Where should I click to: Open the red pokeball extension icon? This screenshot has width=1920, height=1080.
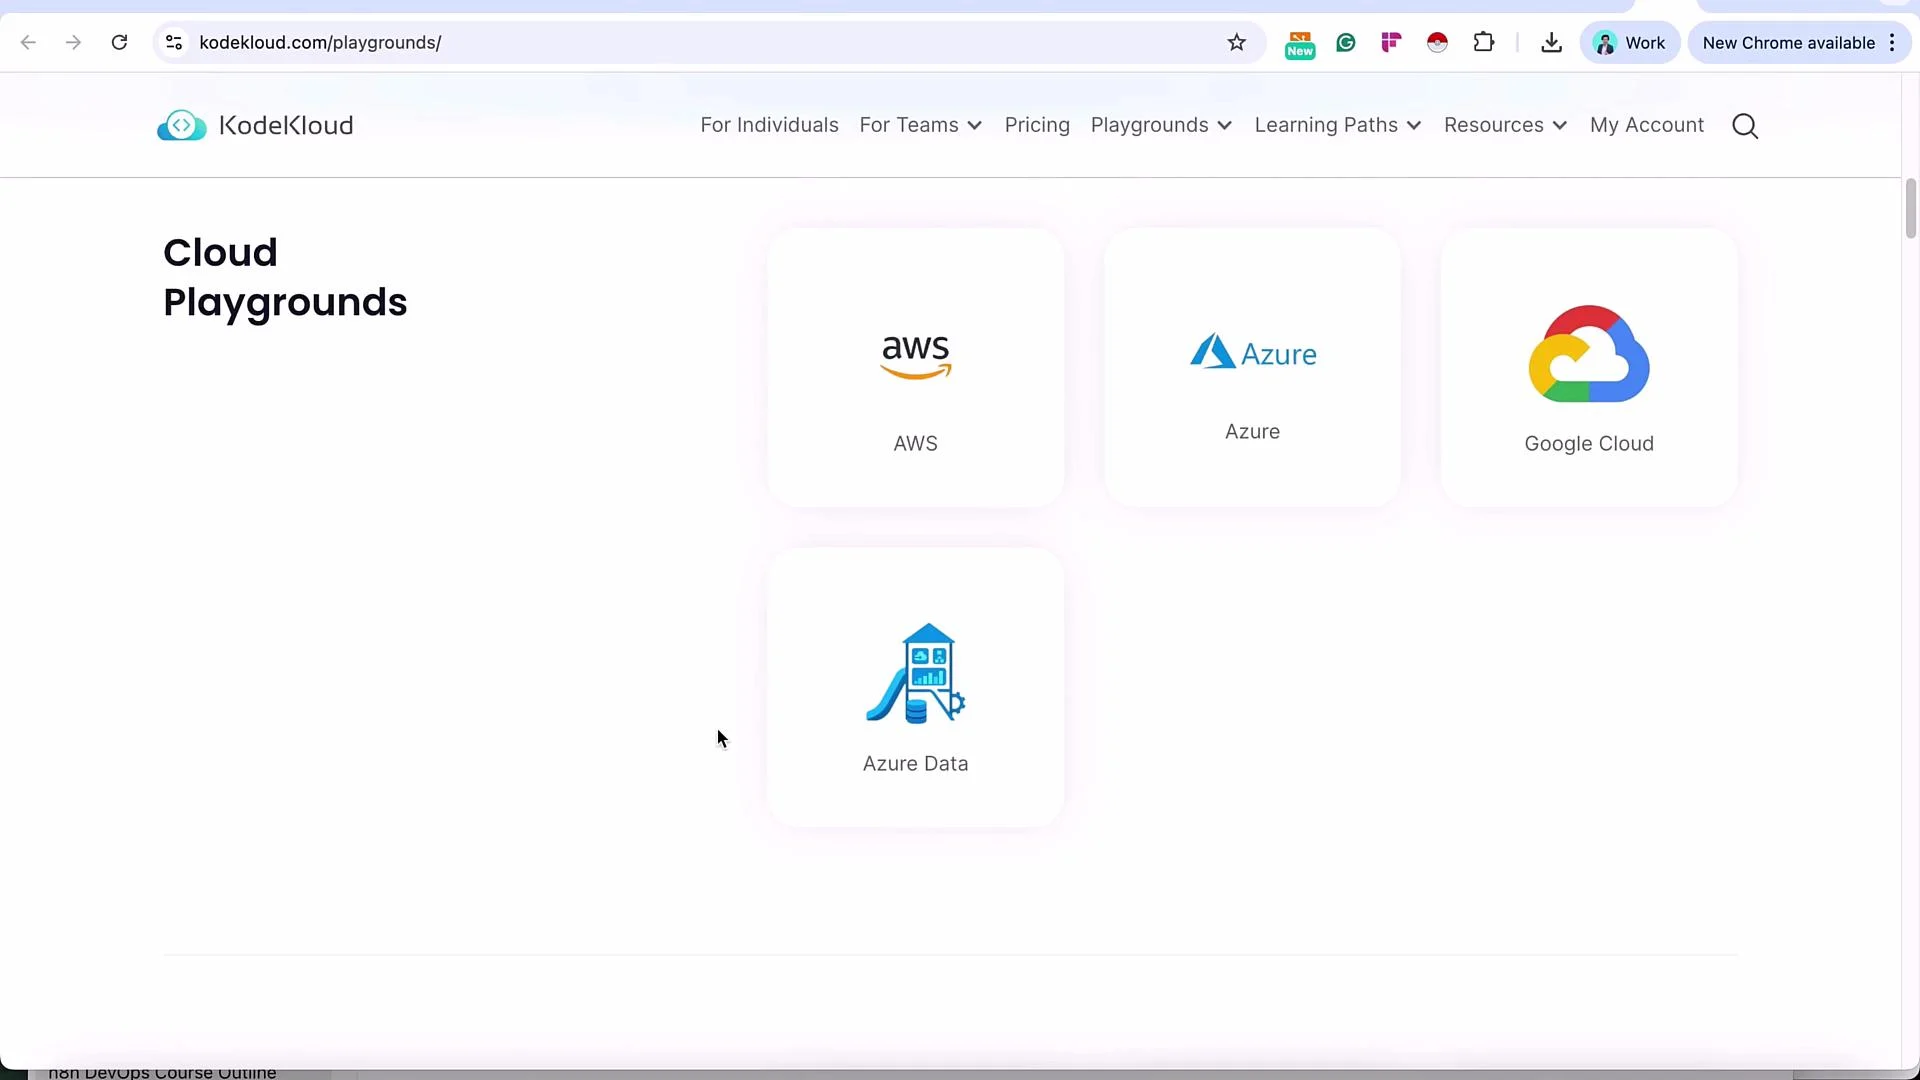pyautogui.click(x=1437, y=42)
